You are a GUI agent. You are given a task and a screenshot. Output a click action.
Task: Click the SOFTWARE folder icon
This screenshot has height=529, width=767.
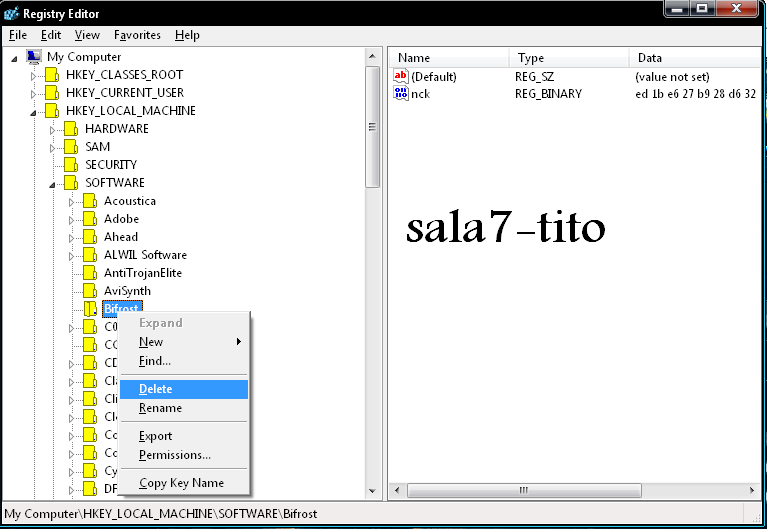click(x=71, y=183)
